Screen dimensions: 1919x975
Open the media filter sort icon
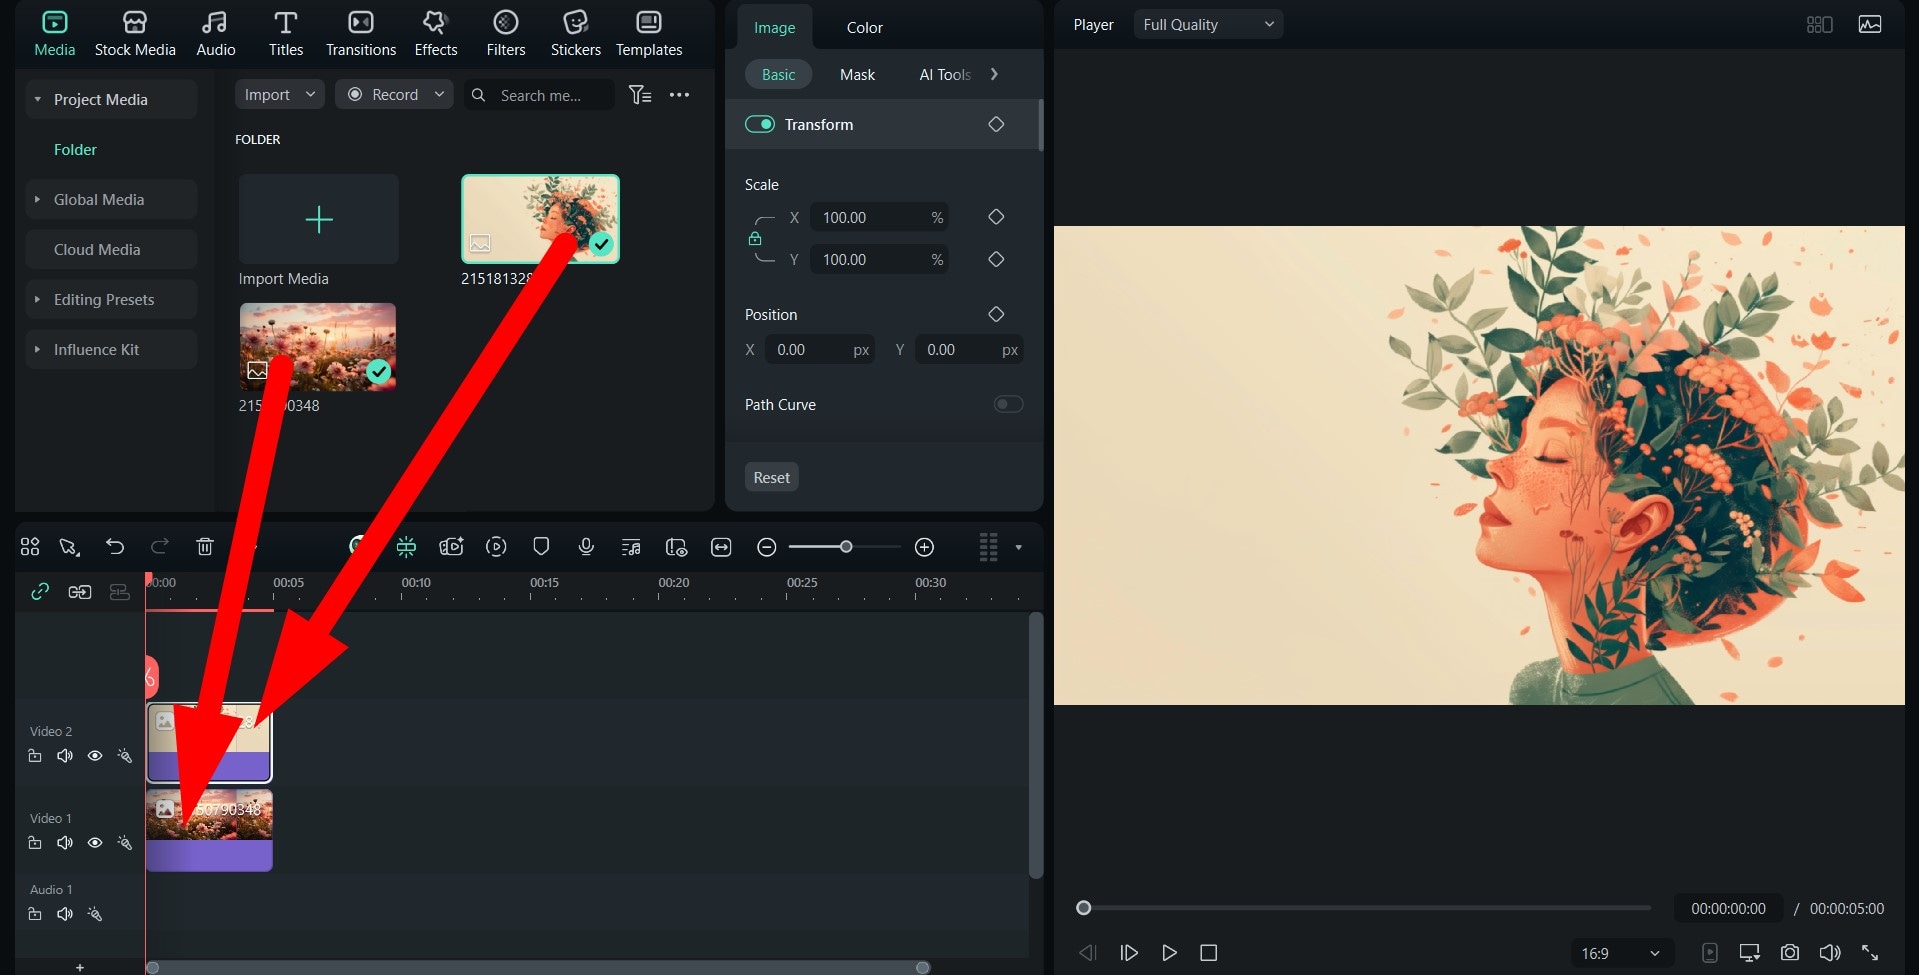point(640,94)
